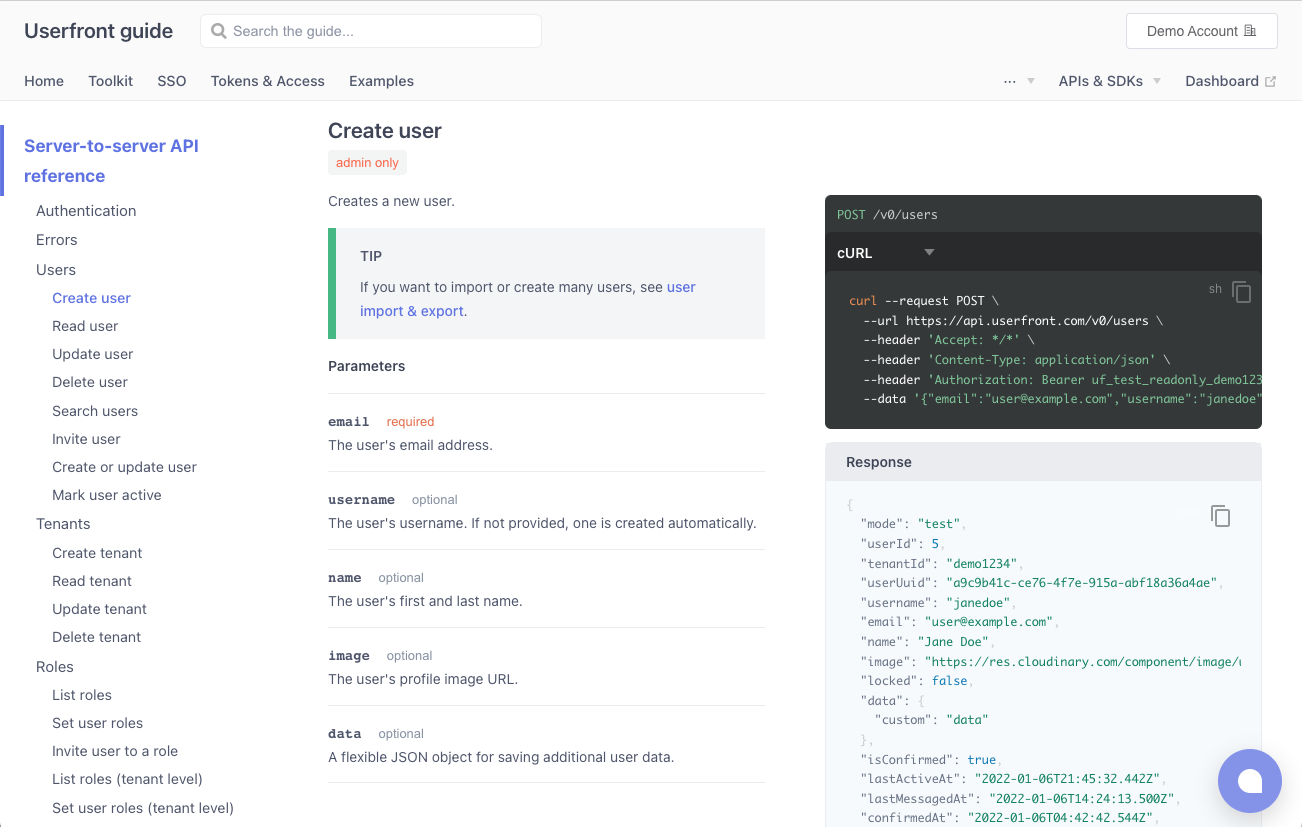Click the Userfront guide title
This screenshot has height=827, width=1302.
click(x=97, y=31)
